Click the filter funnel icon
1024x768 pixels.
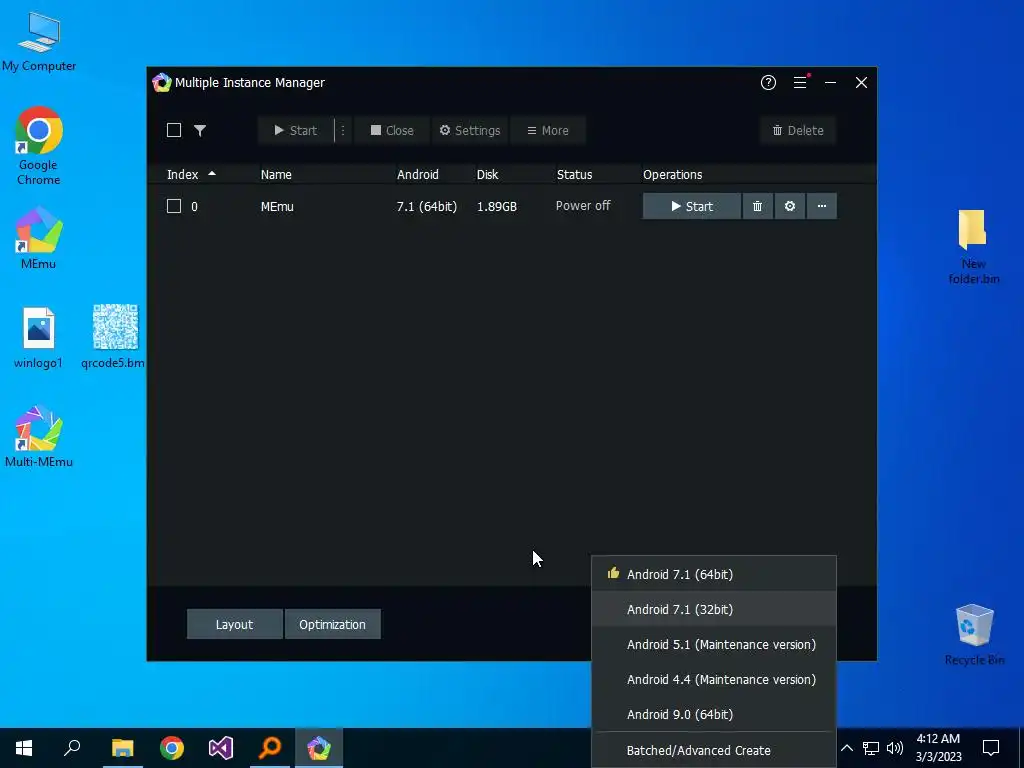[x=200, y=131]
